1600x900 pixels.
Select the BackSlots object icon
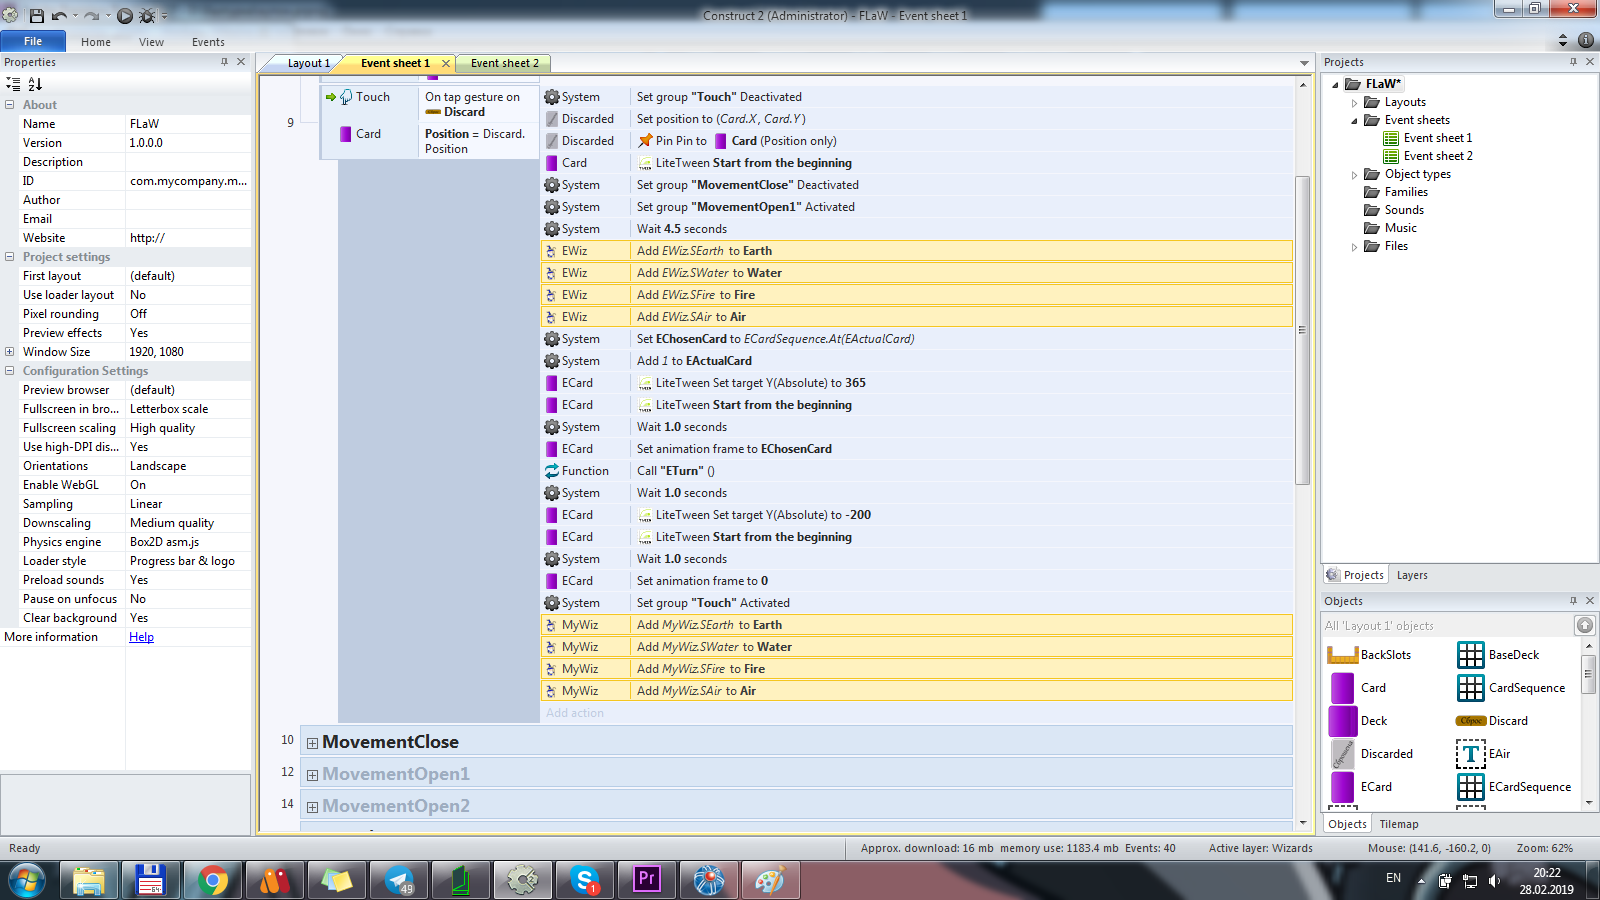pos(1342,655)
